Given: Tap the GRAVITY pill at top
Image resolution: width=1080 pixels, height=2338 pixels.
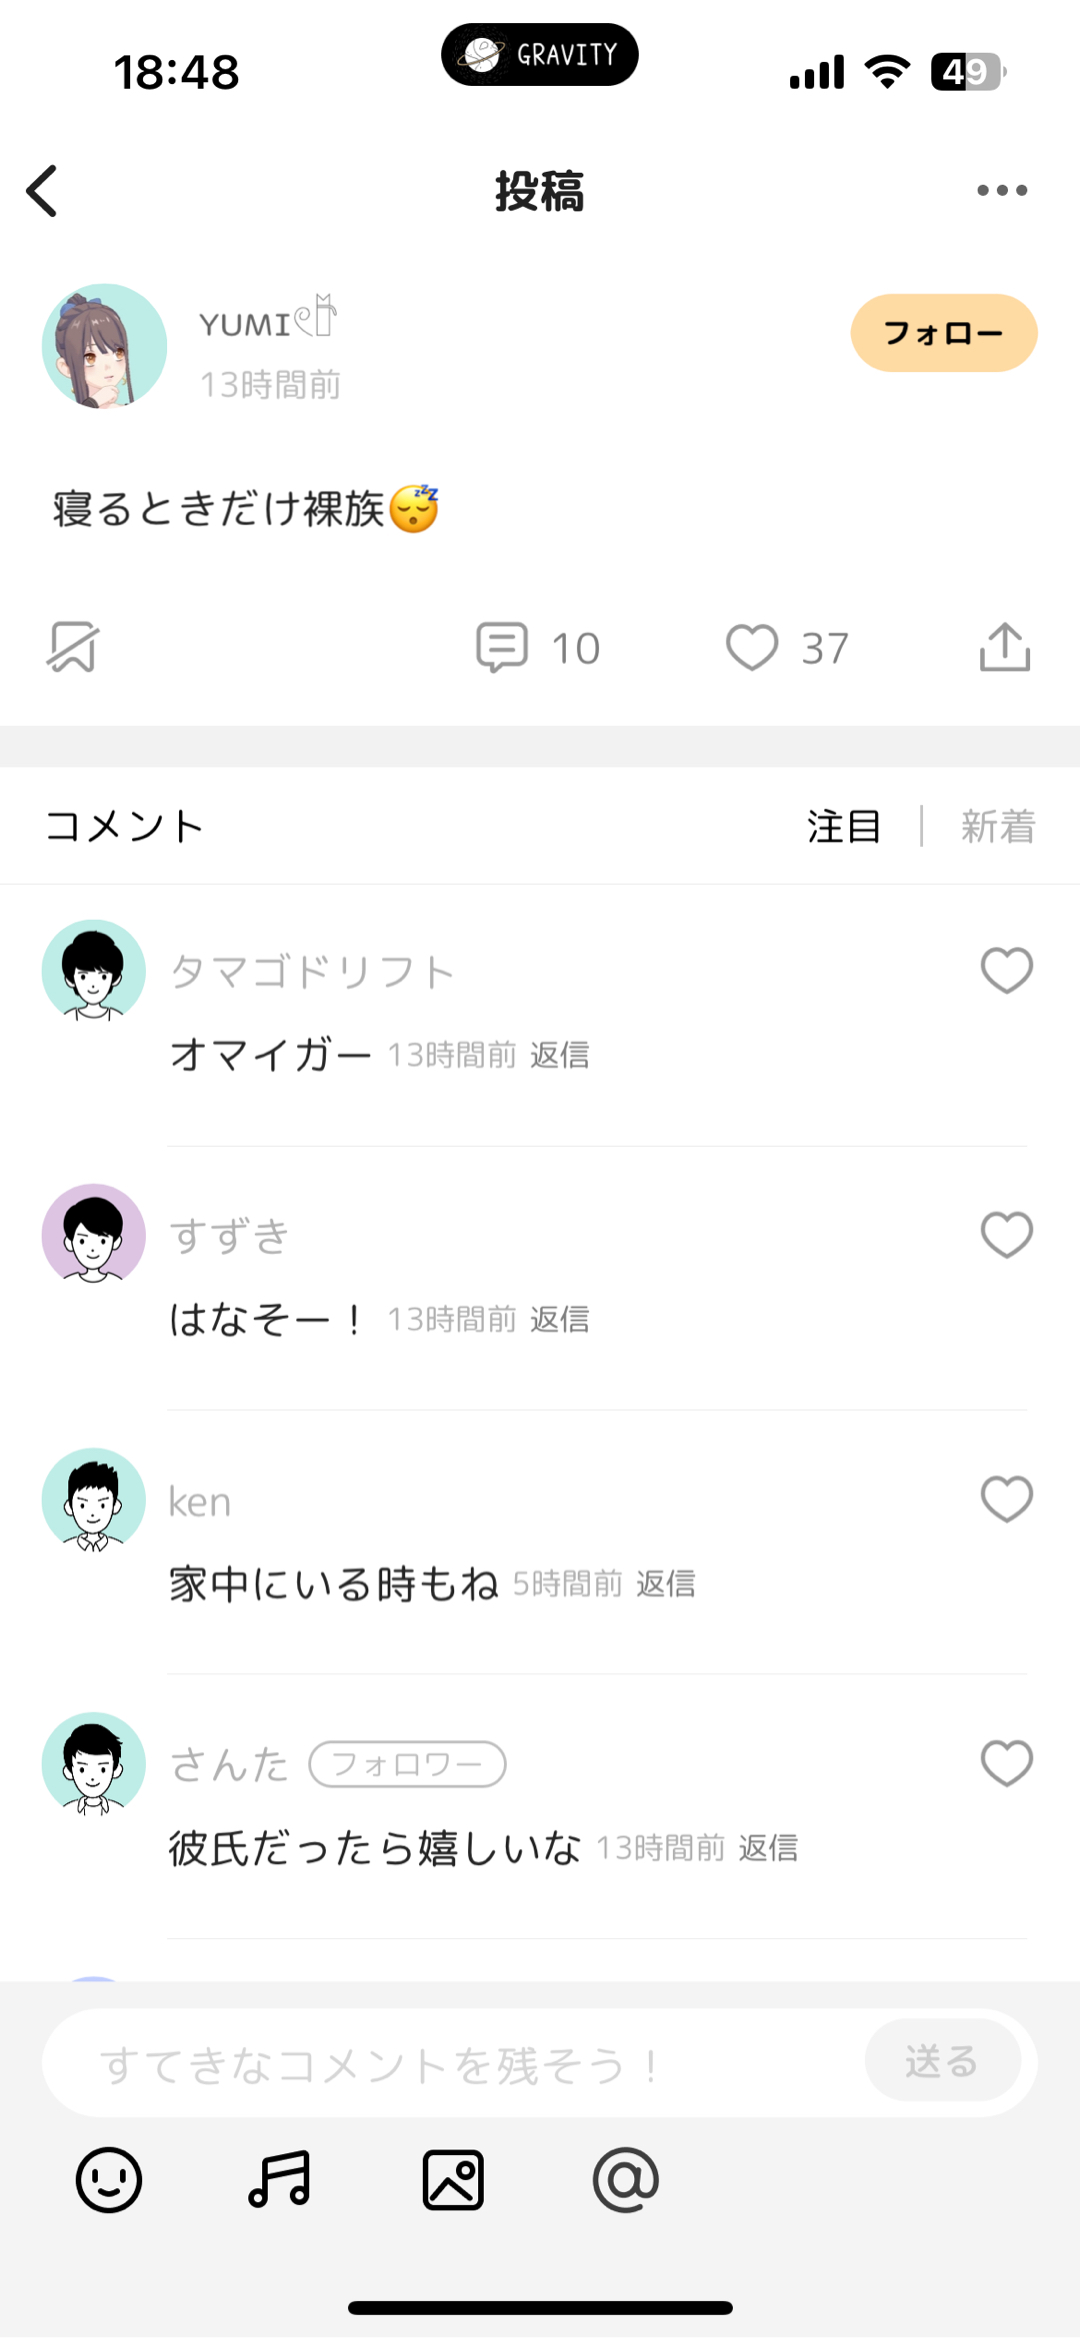Looking at the screenshot, I should pos(540,55).
